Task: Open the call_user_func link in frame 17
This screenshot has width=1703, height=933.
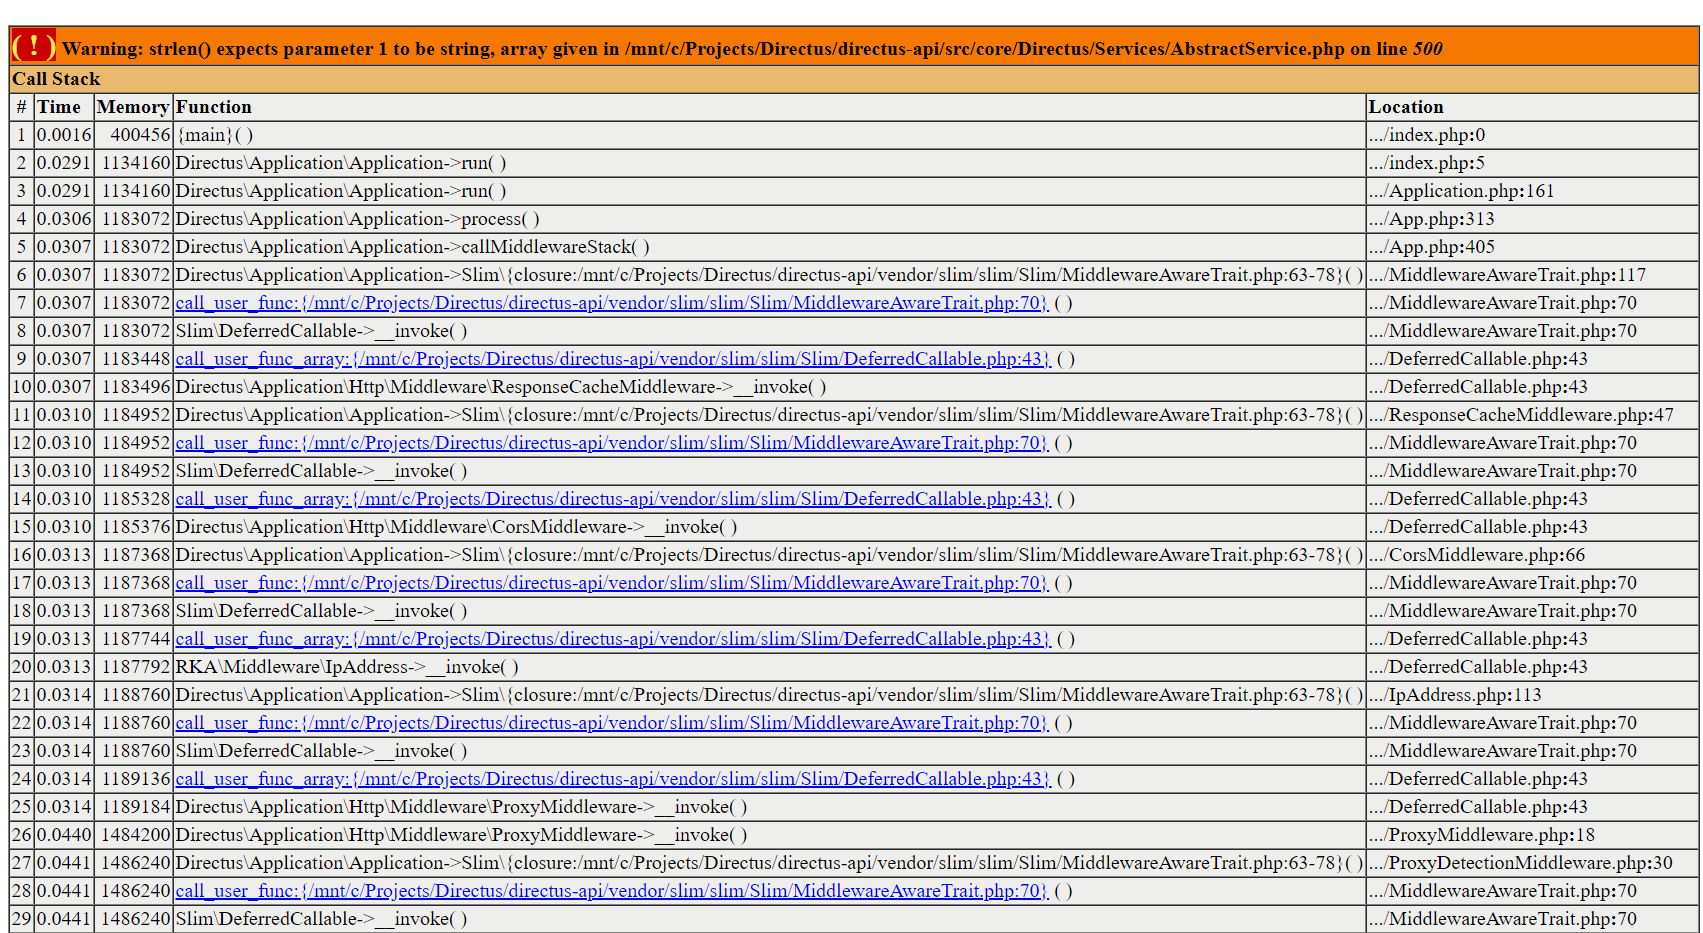Action: (608, 583)
